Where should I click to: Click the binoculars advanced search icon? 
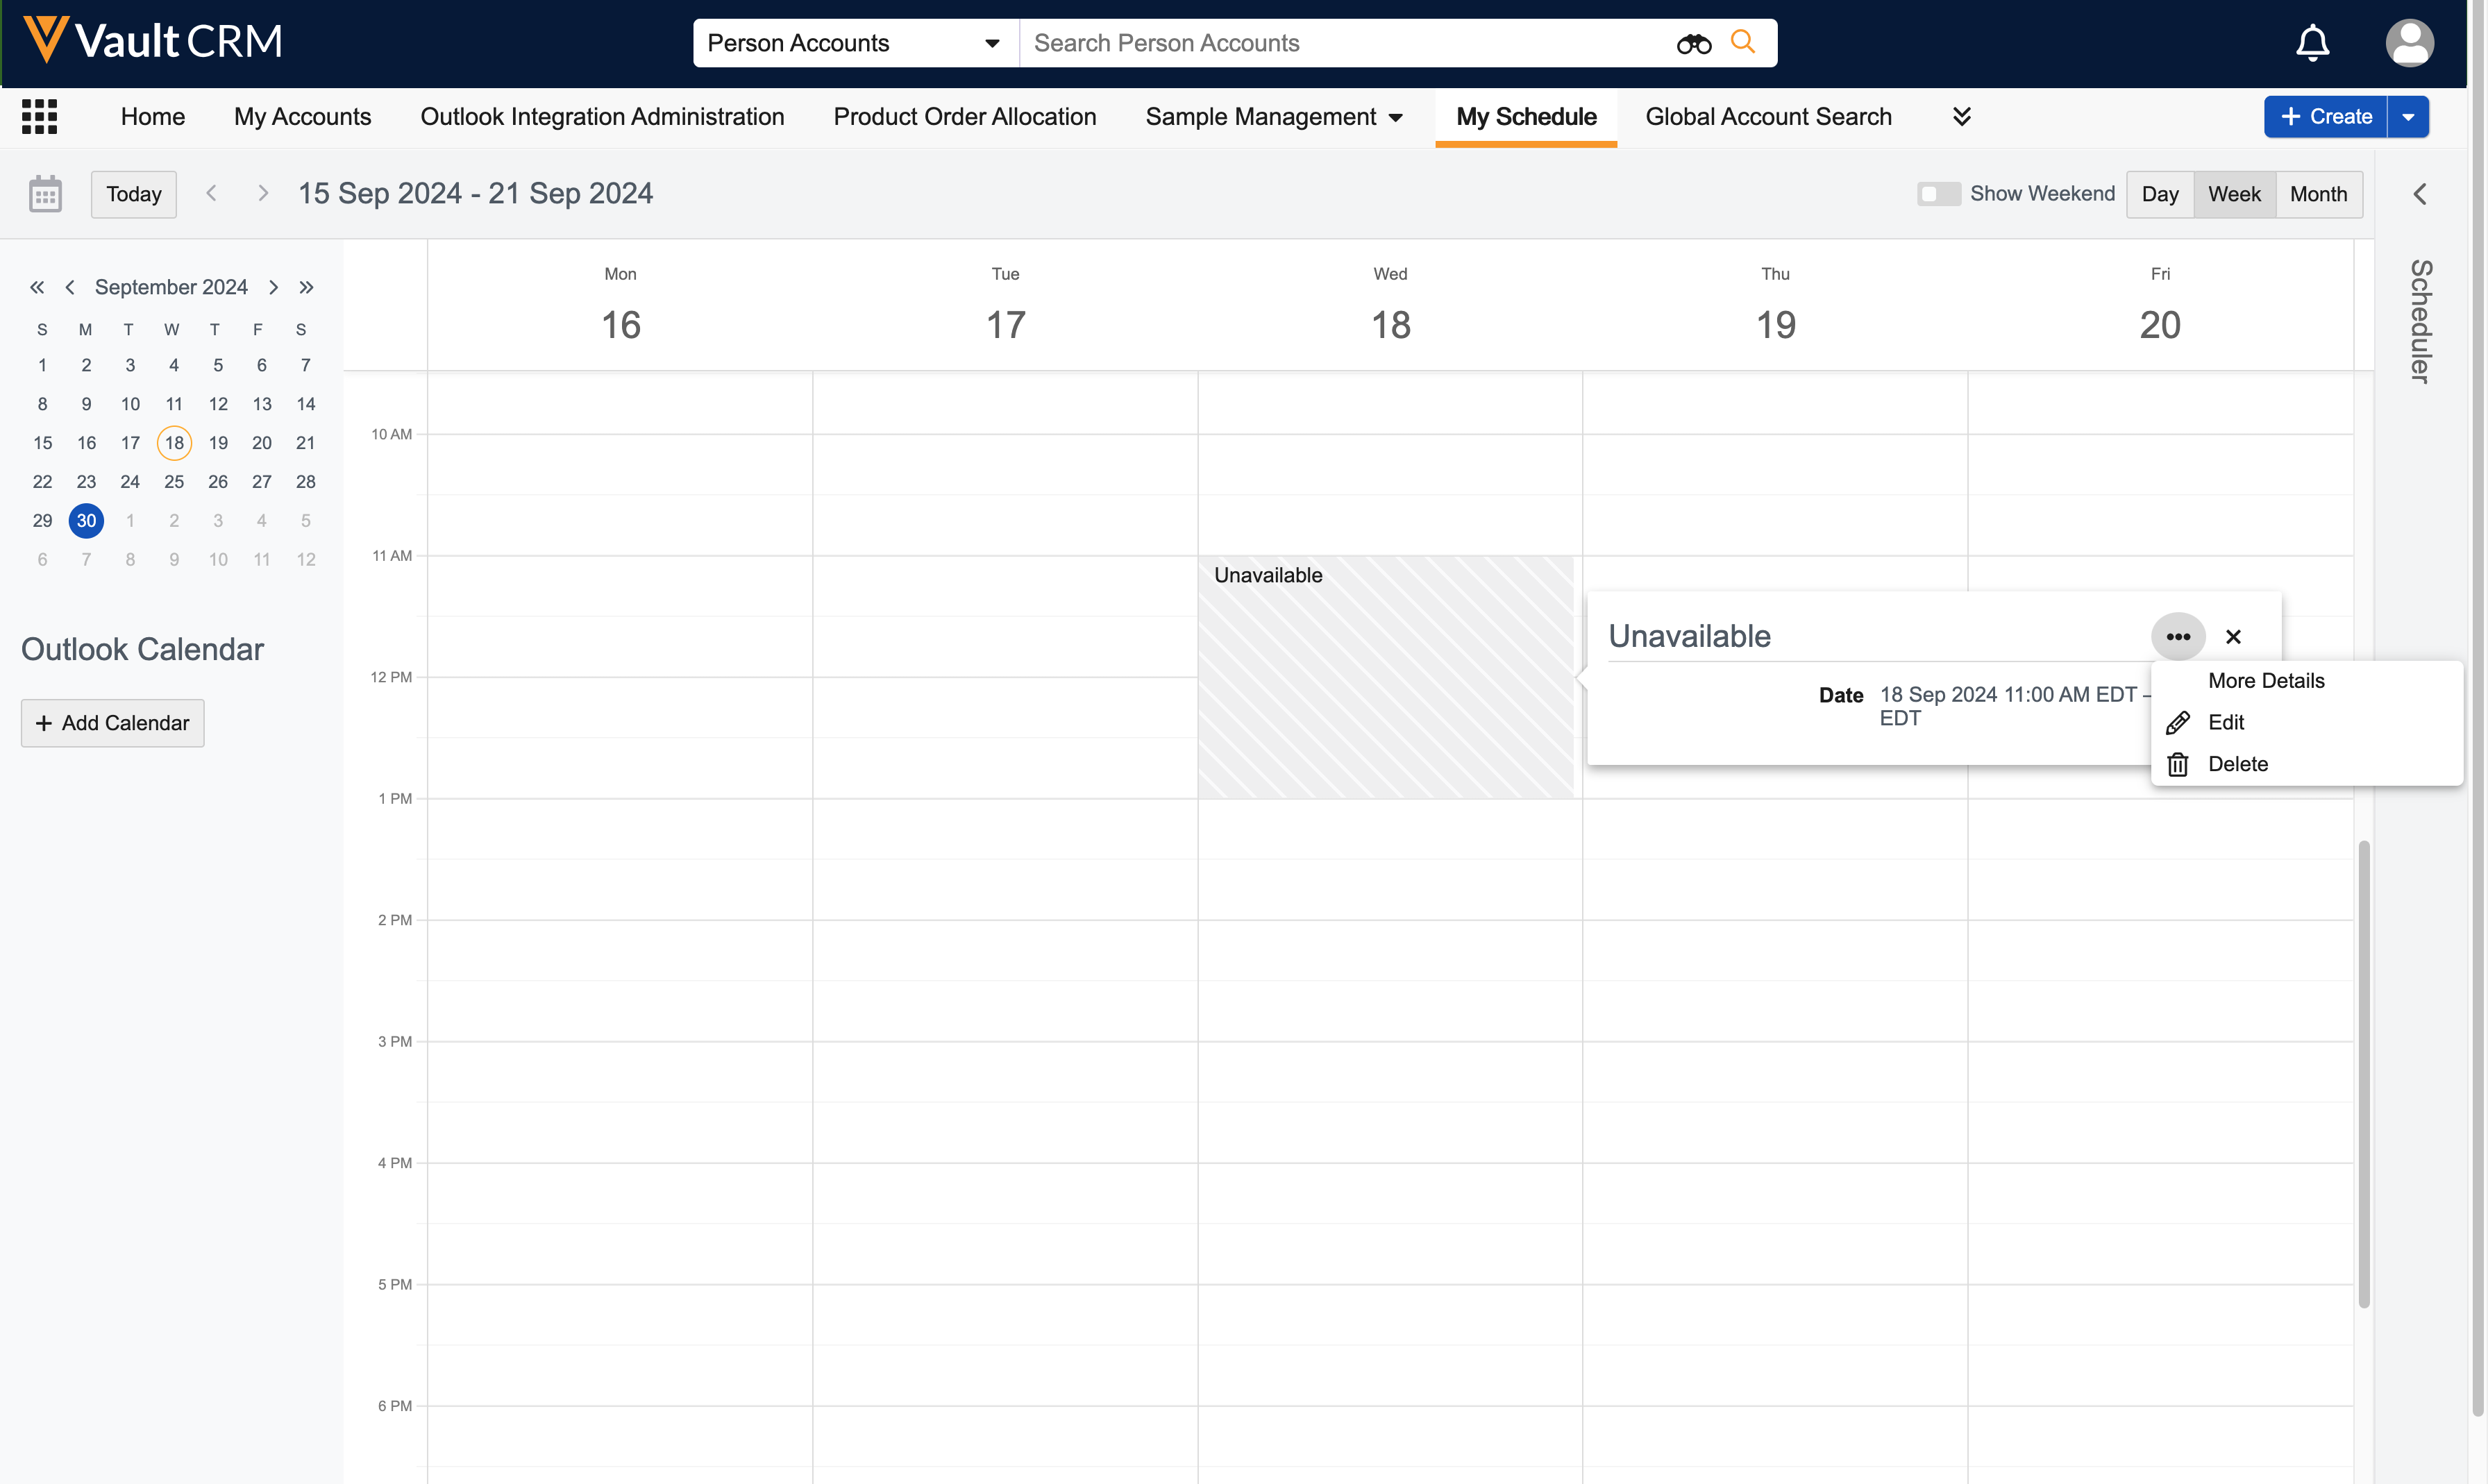click(1693, 43)
